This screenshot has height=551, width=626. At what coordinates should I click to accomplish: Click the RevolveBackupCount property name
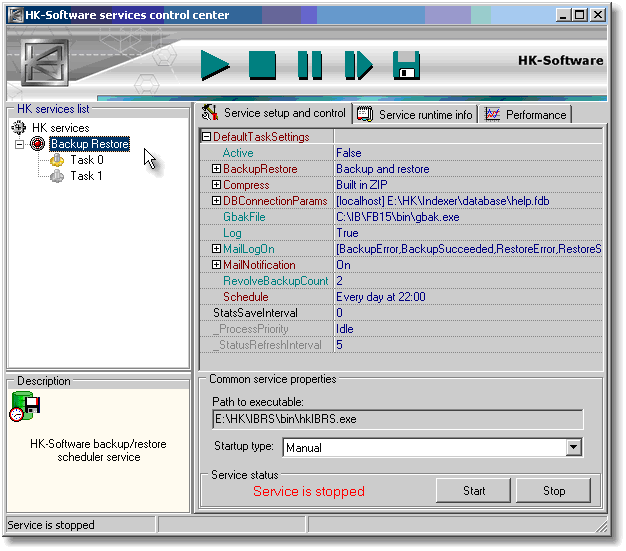point(275,281)
